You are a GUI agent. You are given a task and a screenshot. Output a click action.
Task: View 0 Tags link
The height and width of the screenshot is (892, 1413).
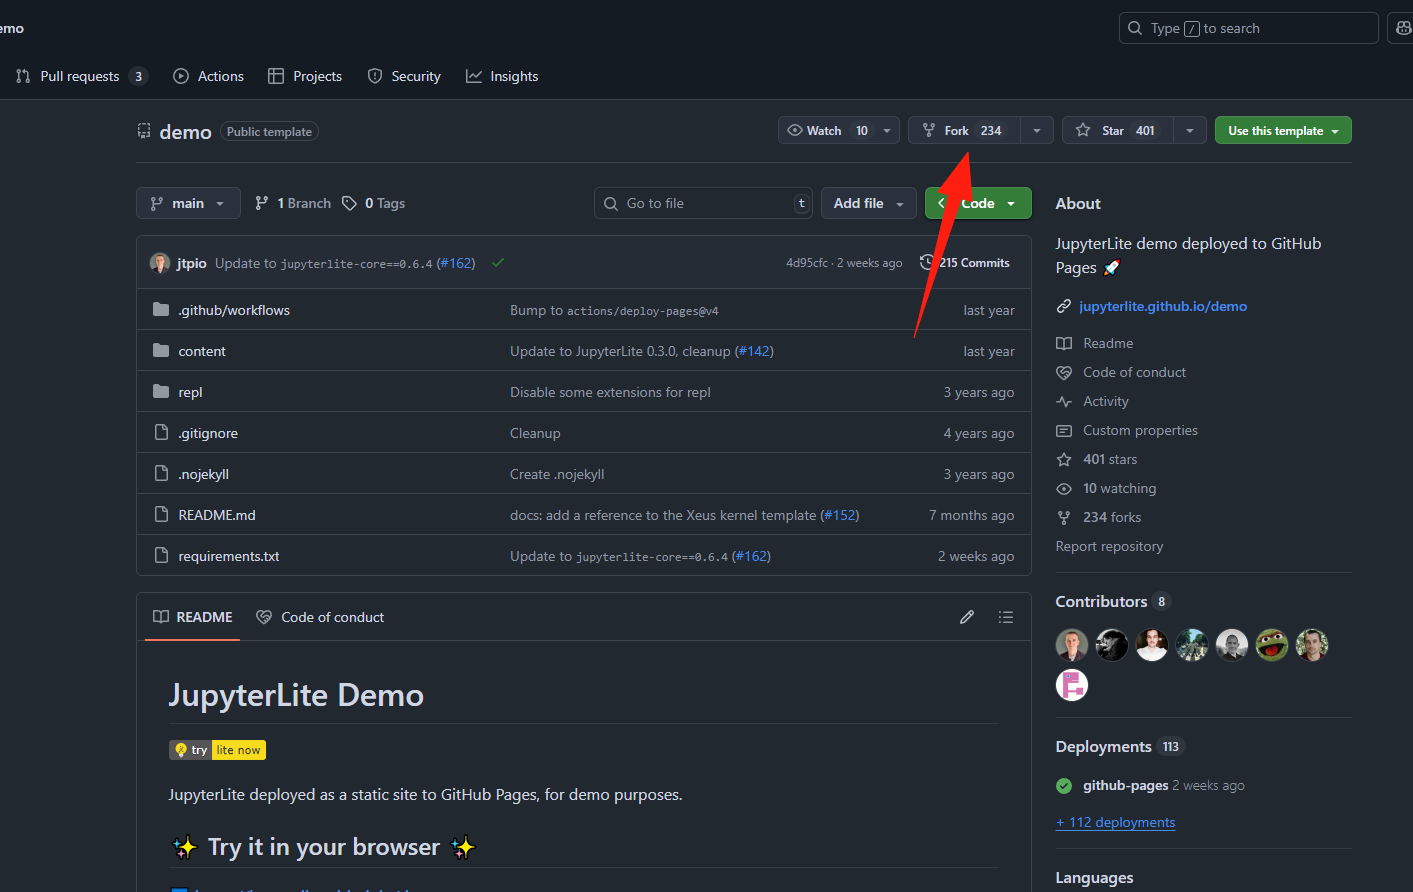373,203
